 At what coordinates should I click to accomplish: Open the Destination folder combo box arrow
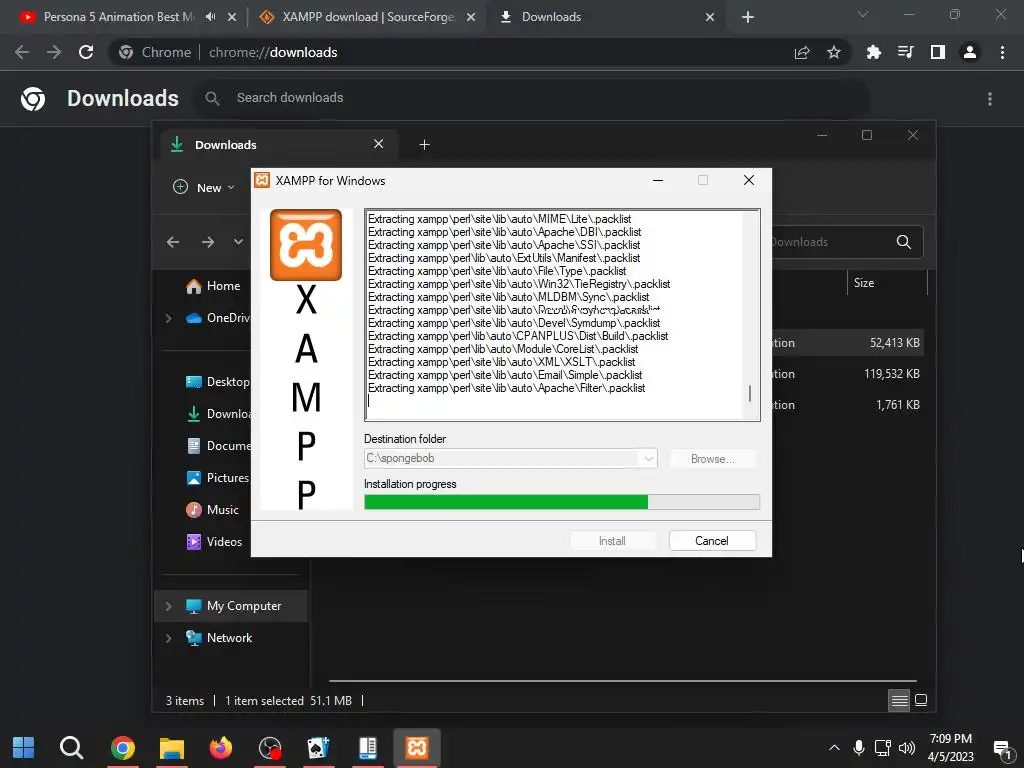coord(648,458)
